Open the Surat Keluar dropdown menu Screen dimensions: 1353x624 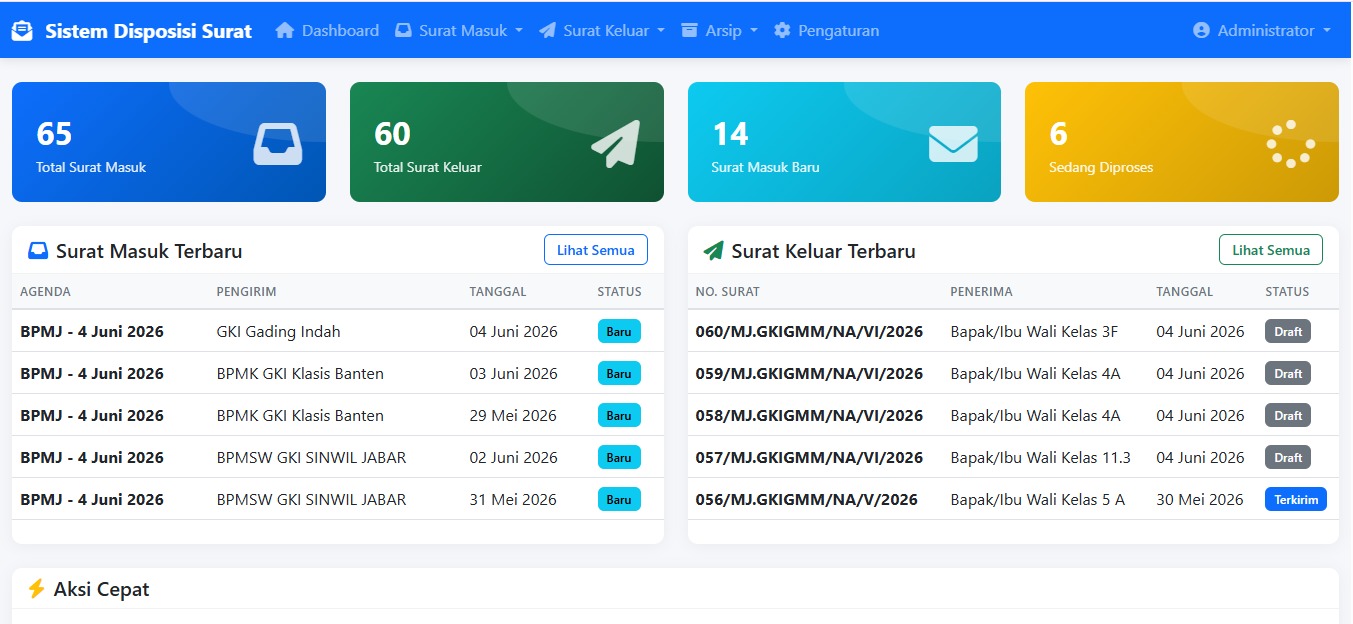[602, 31]
